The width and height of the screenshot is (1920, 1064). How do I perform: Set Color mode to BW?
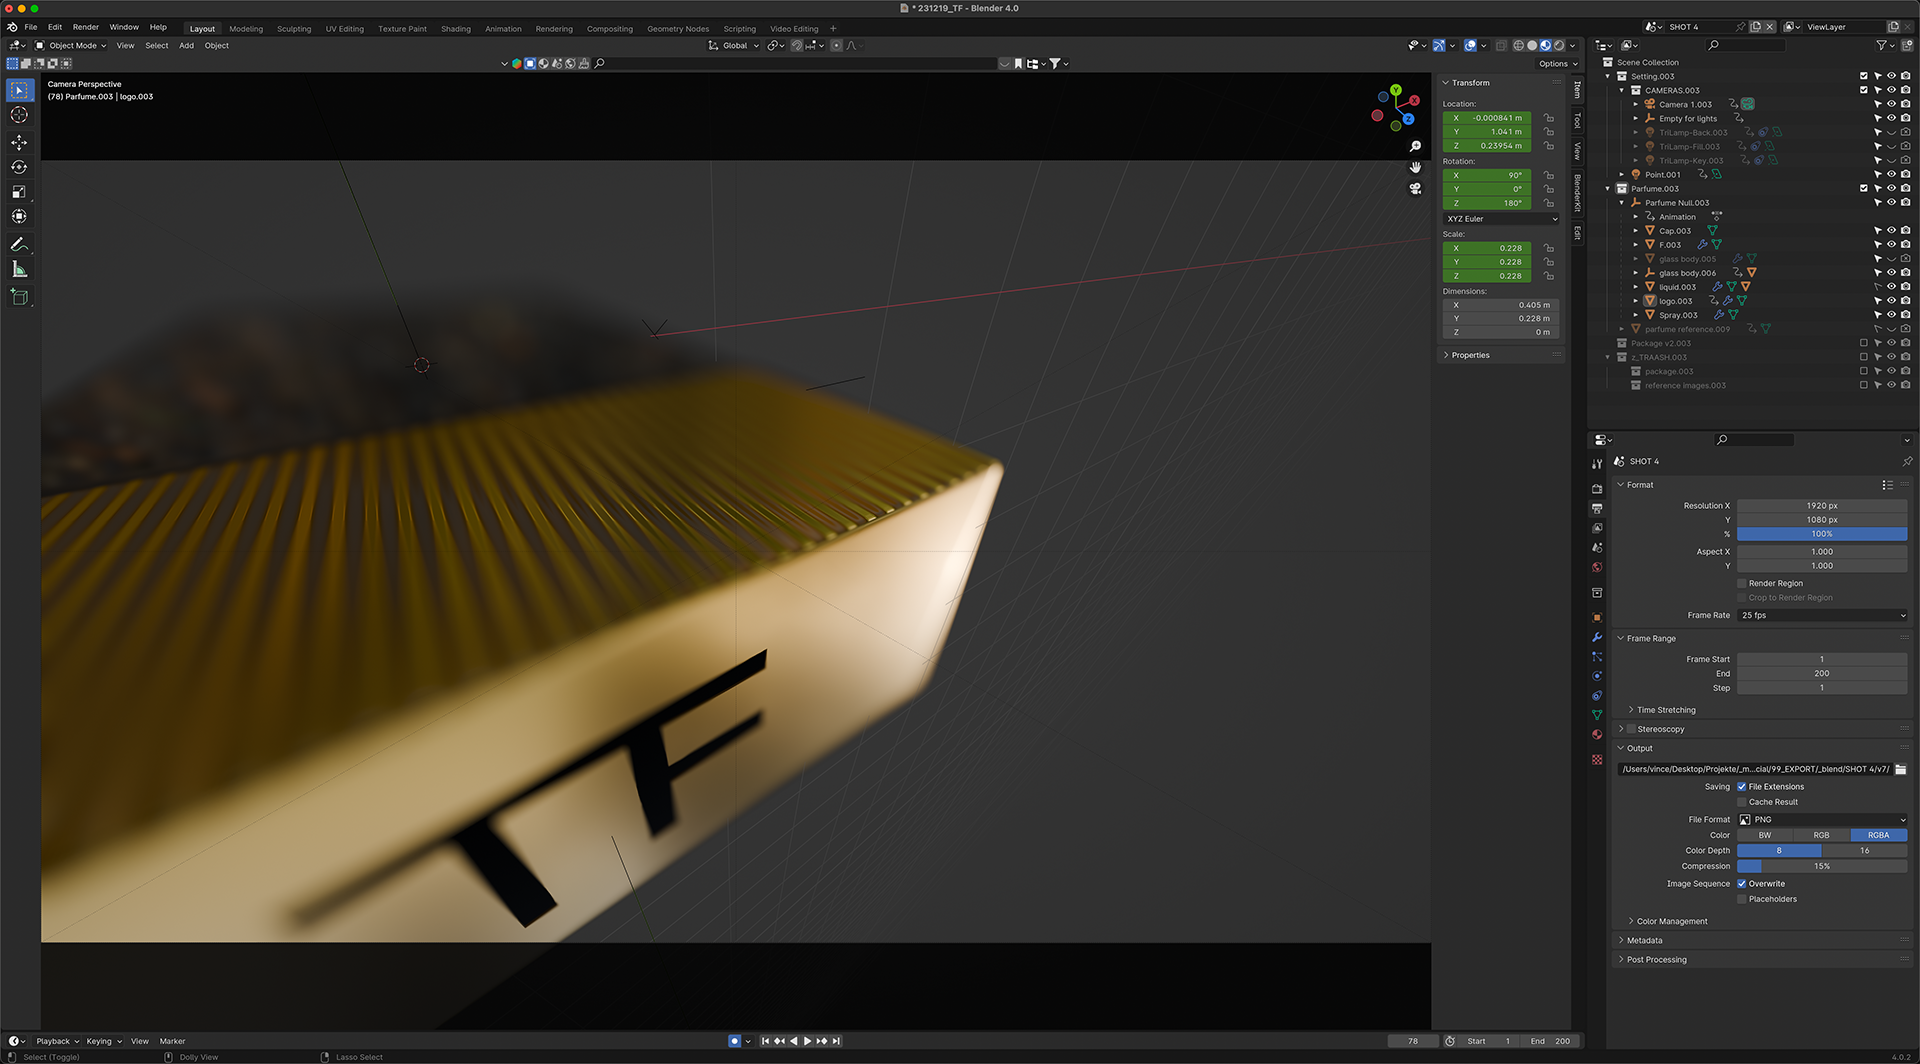click(x=1765, y=836)
